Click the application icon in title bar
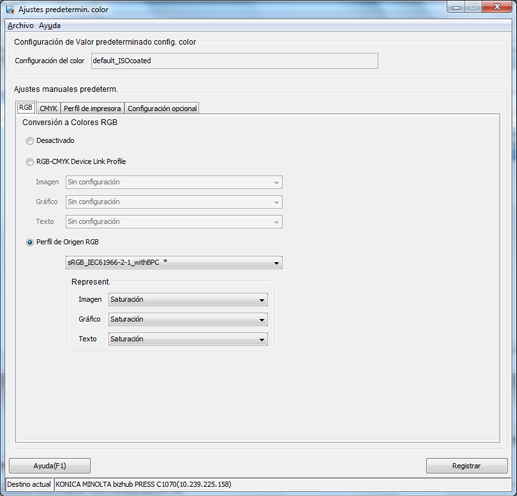Viewport: 517px width, 496px height. [10, 9]
